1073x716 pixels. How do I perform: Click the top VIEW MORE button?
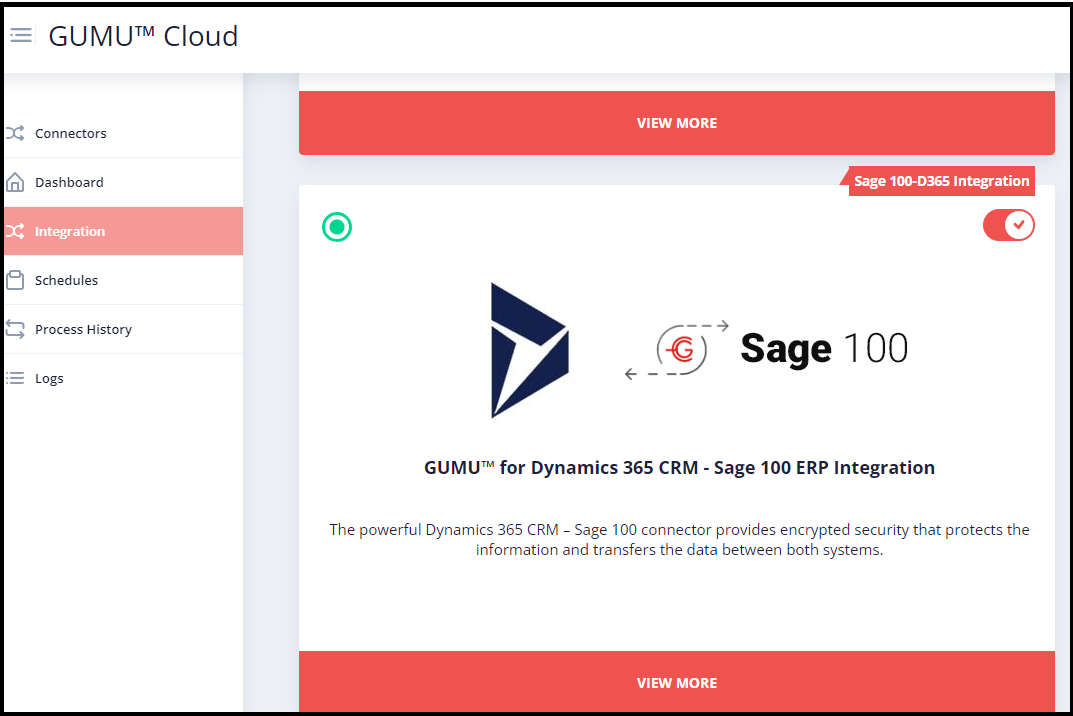(x=676, y=122)
